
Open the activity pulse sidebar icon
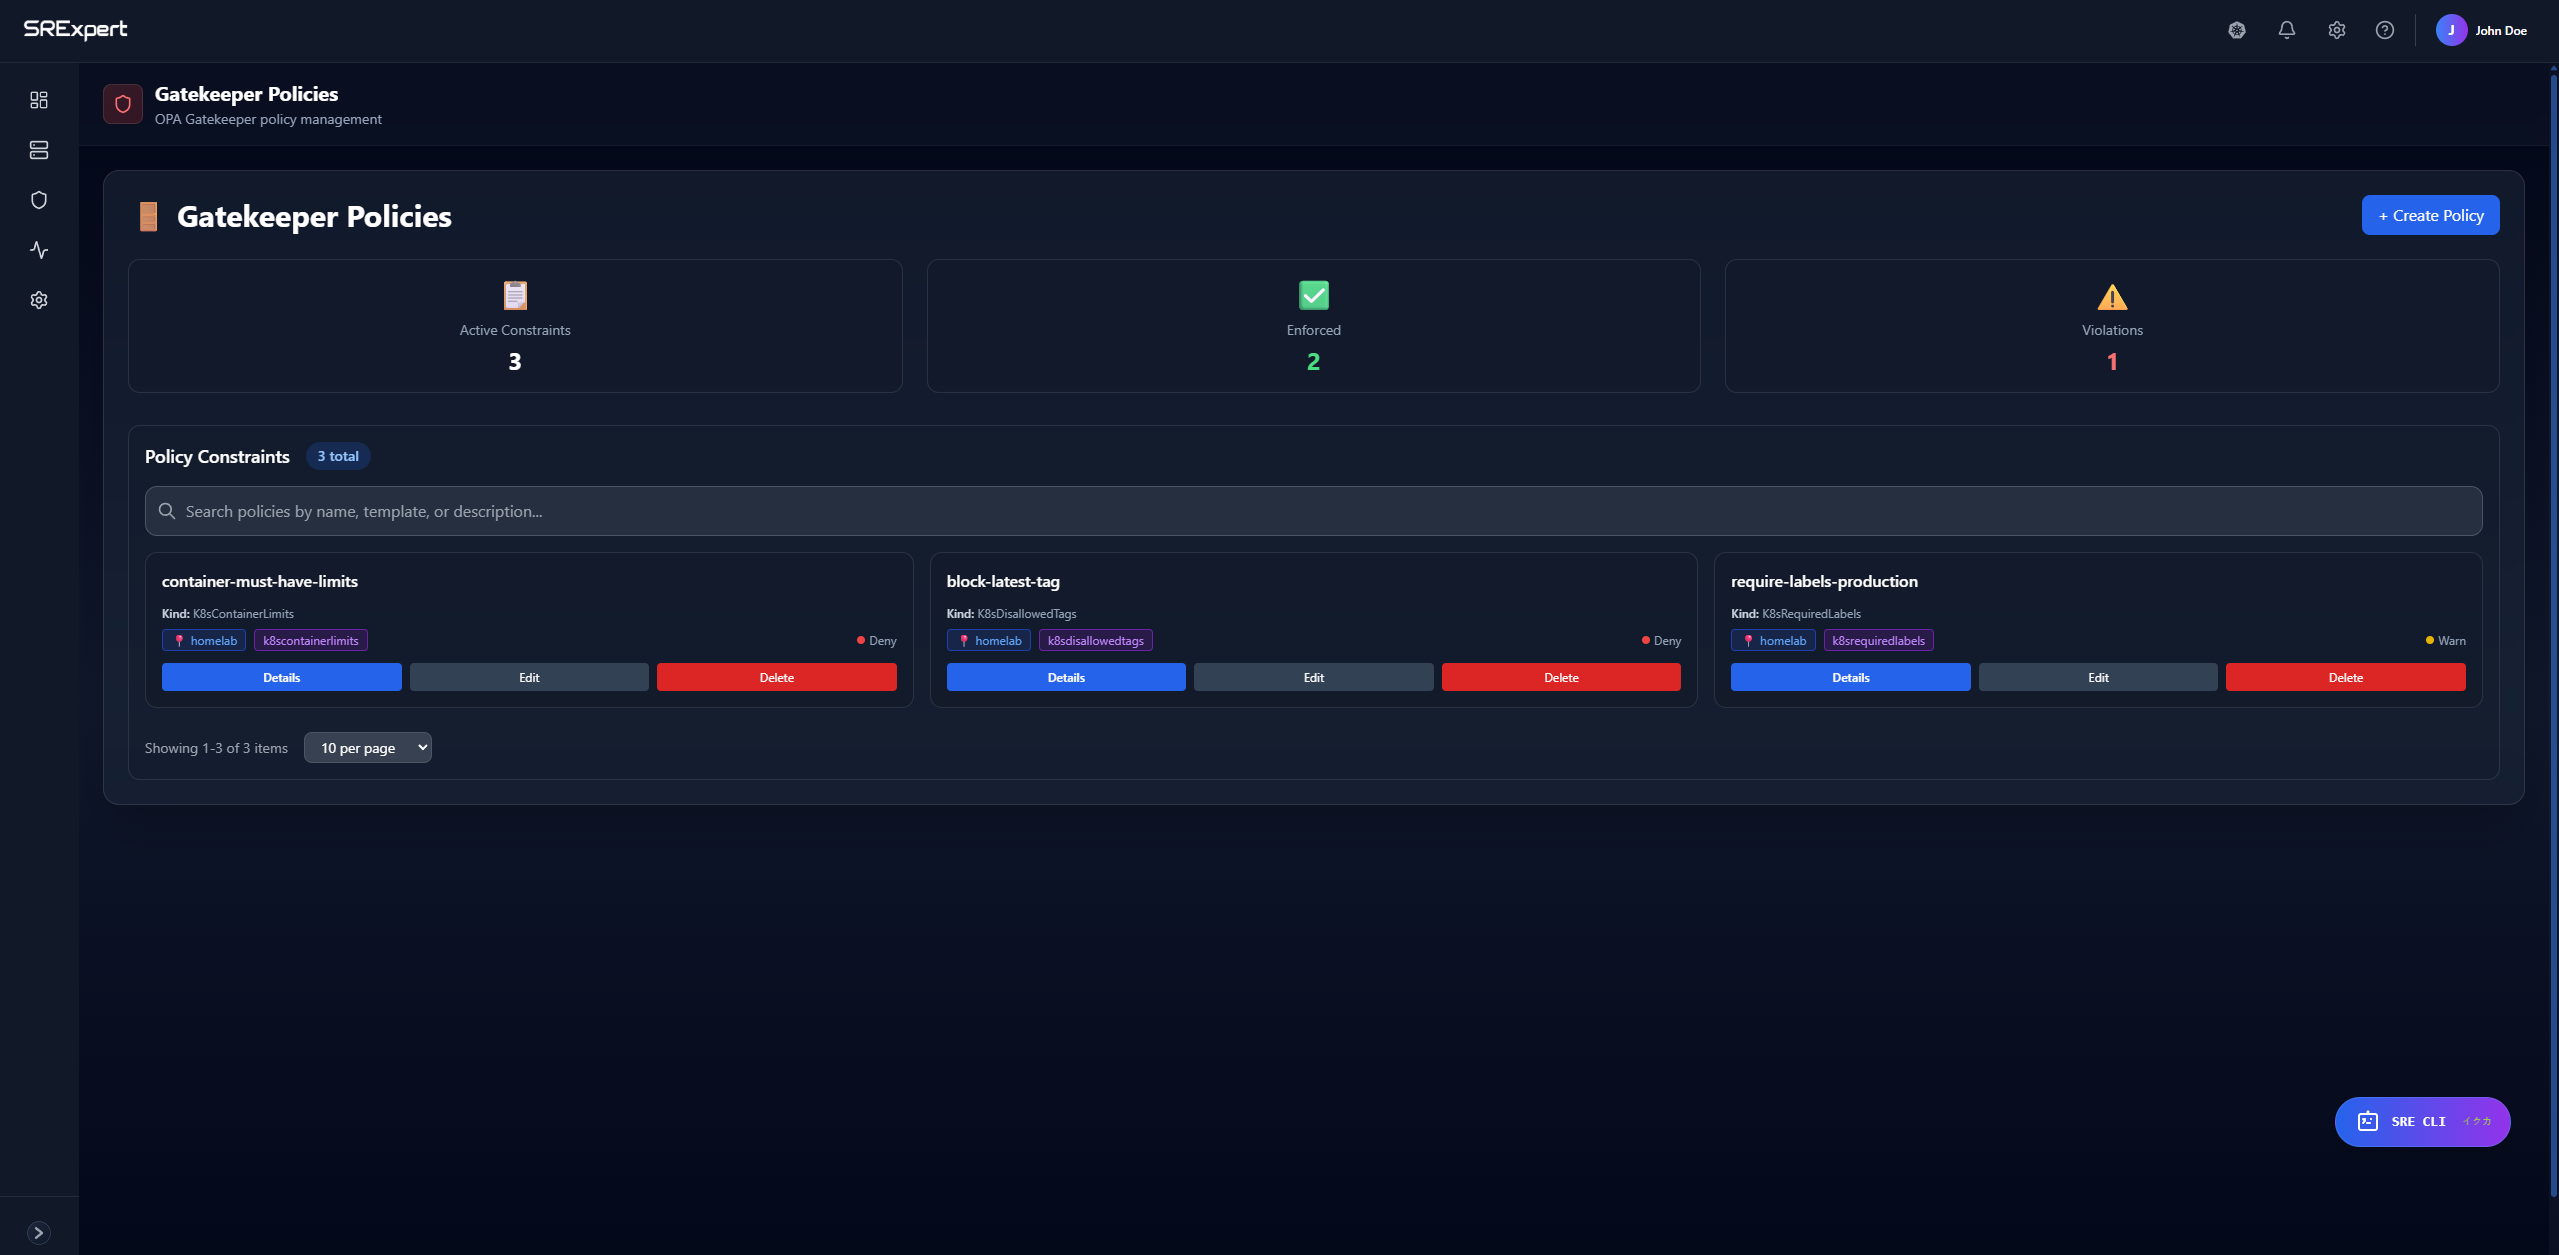39,250
